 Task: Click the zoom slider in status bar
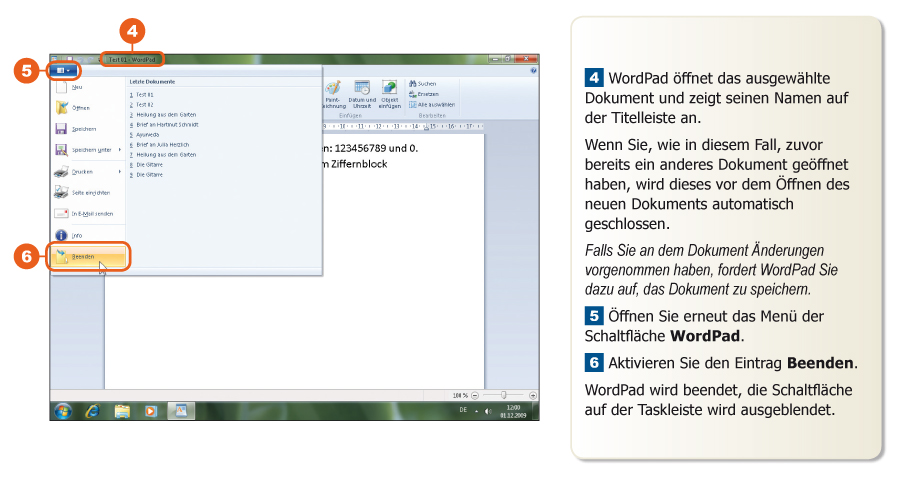tap(503, 395)
